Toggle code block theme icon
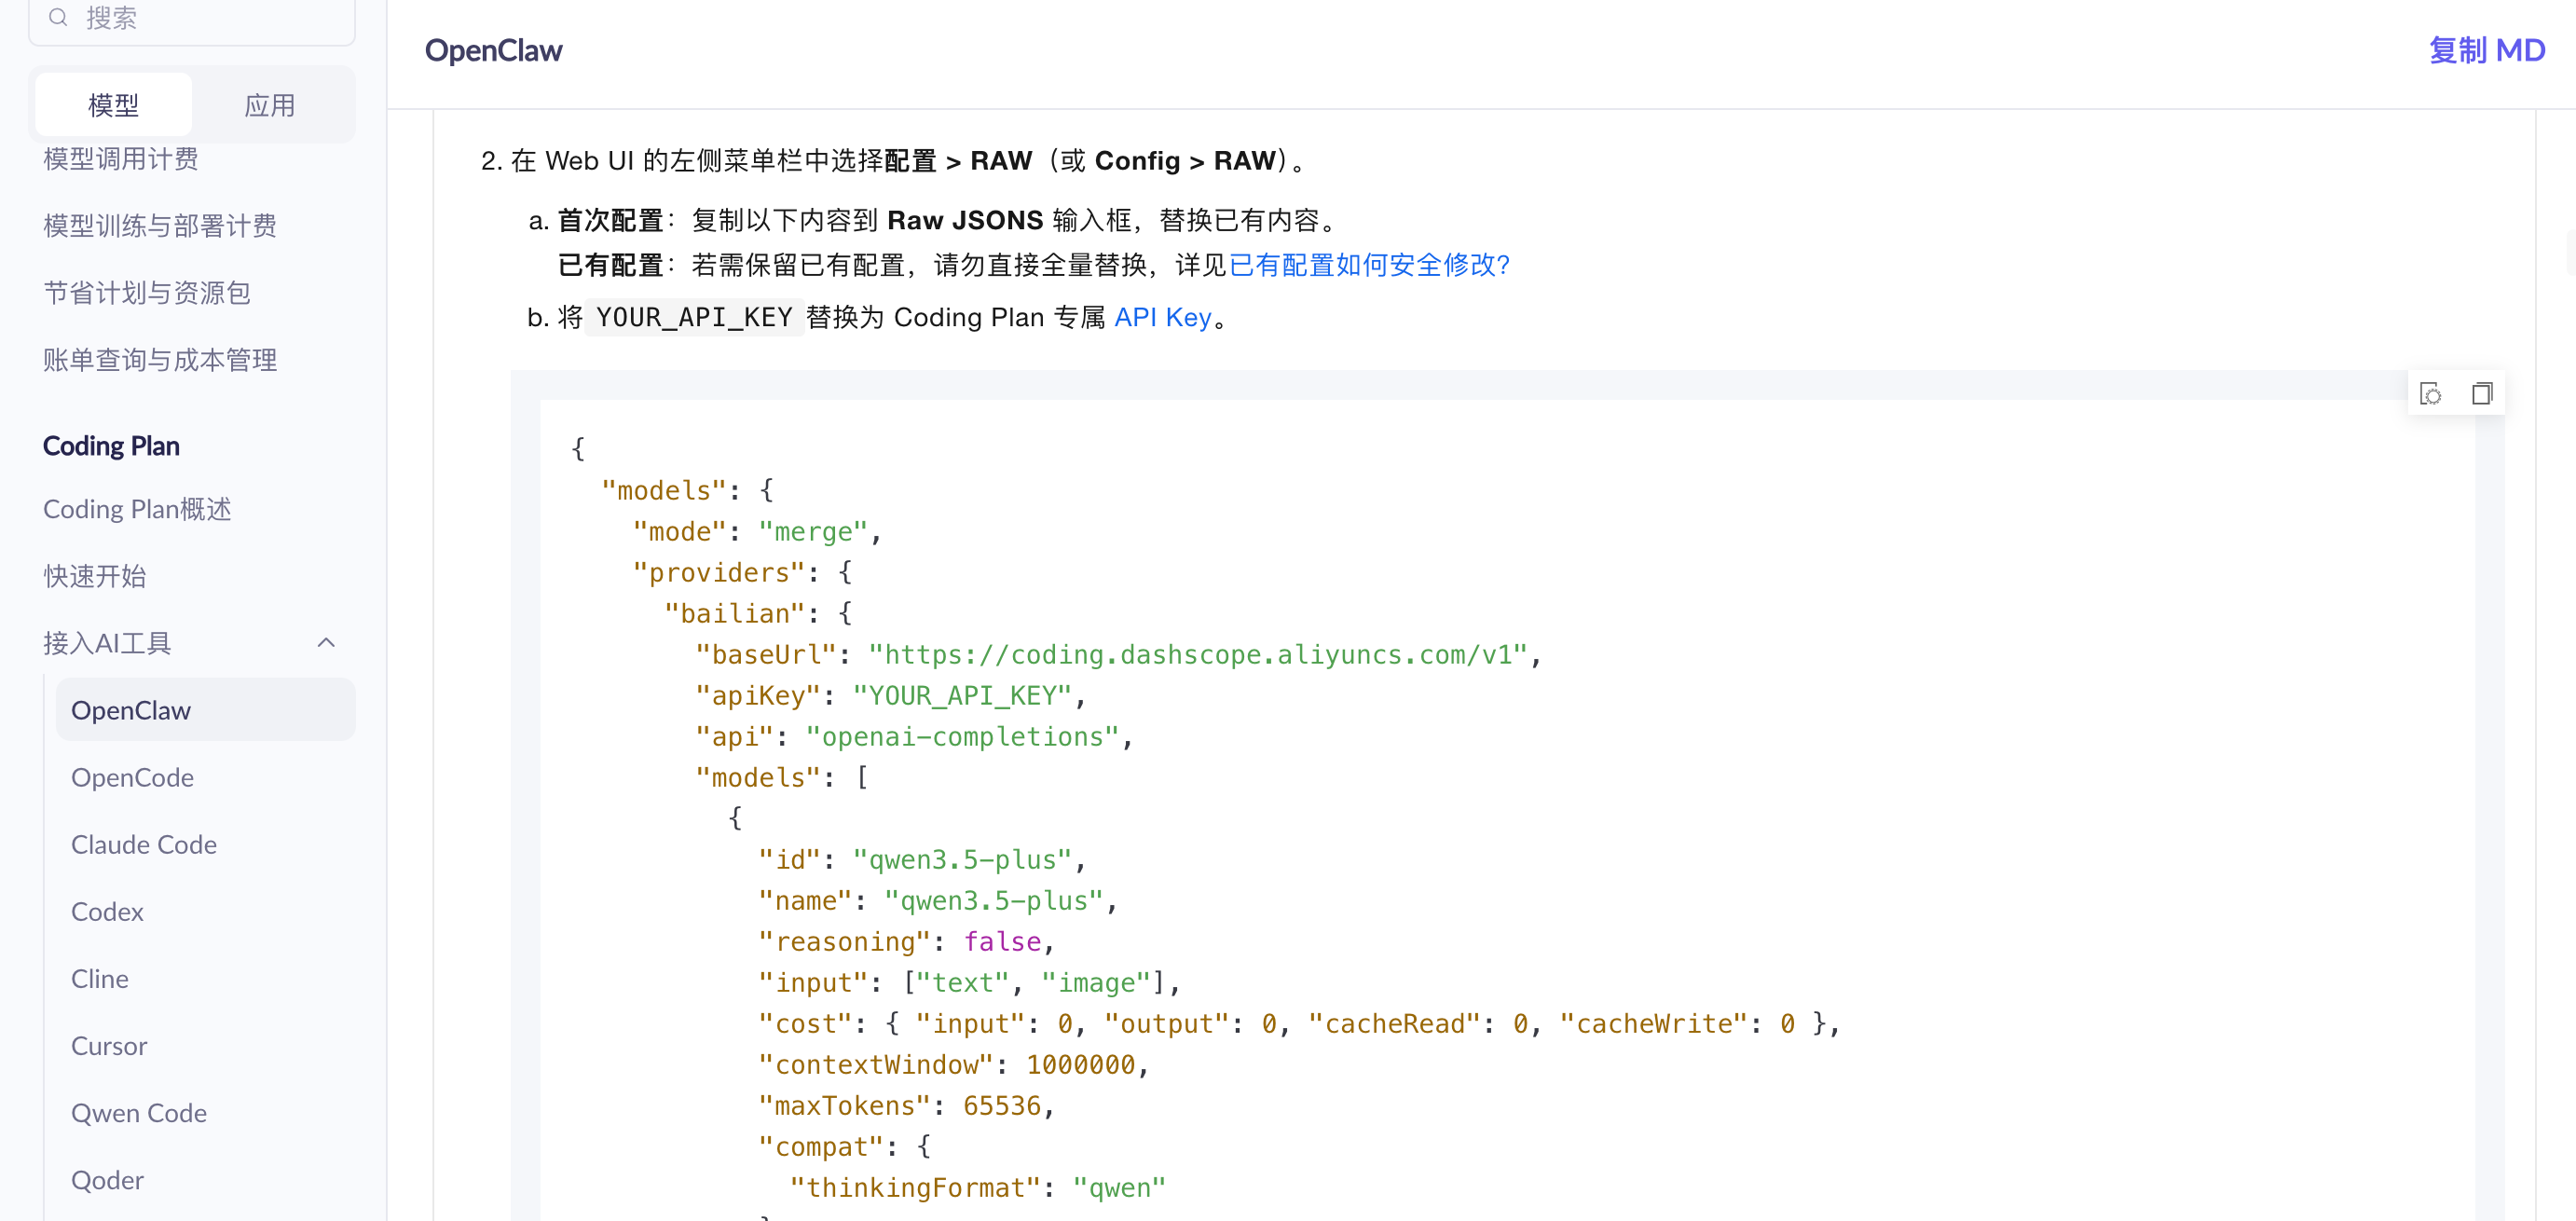Image resolution: width=2576 pixels, height=1221 pixels. click(x=2430, y=394)
